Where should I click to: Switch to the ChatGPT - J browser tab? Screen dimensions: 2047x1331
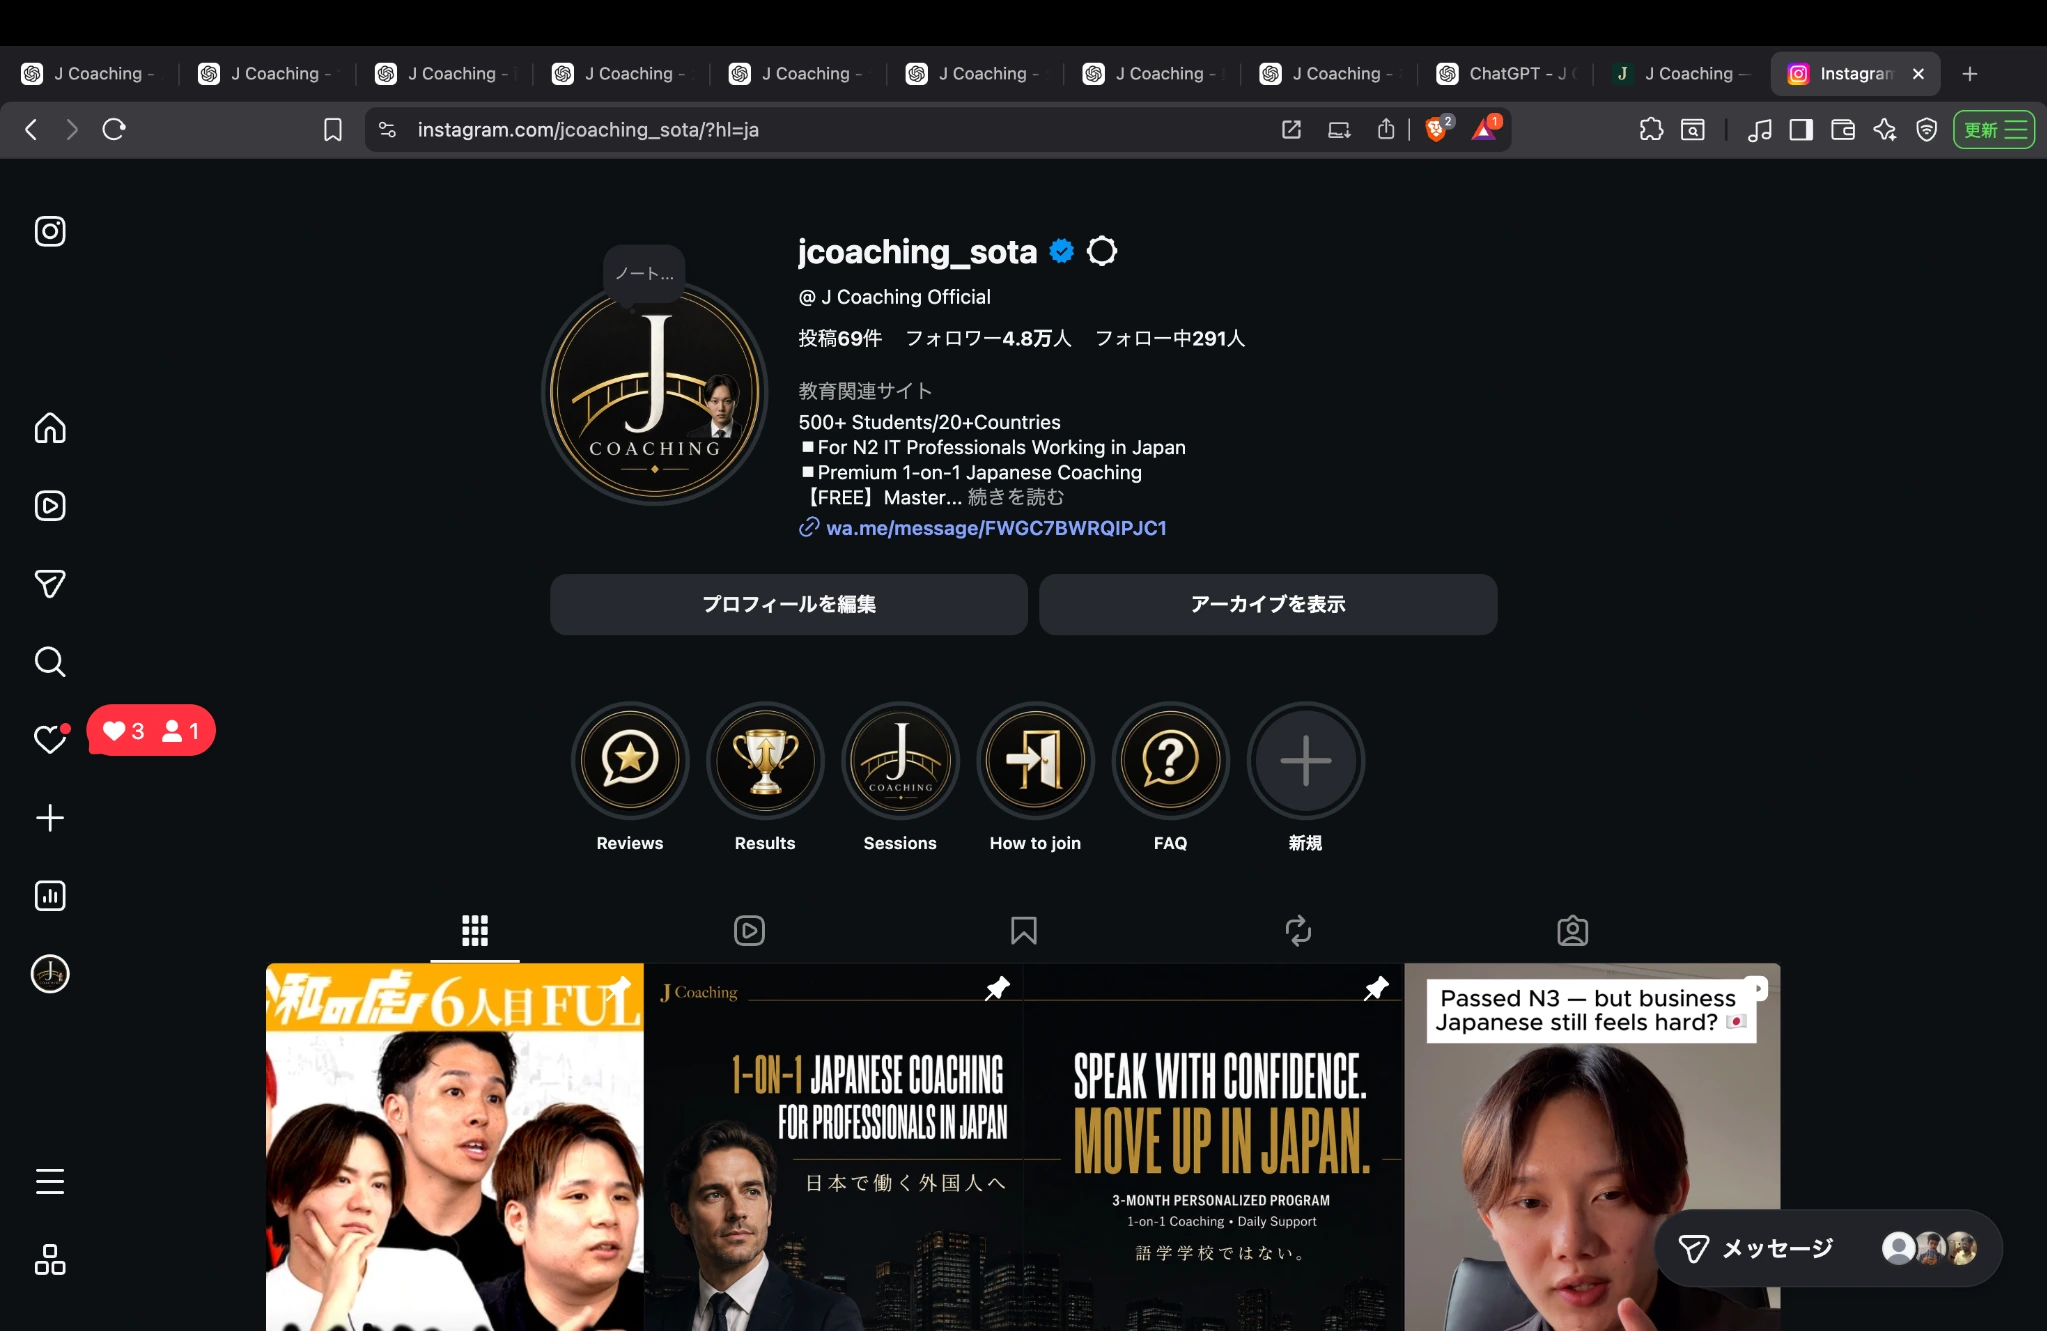1507,73
